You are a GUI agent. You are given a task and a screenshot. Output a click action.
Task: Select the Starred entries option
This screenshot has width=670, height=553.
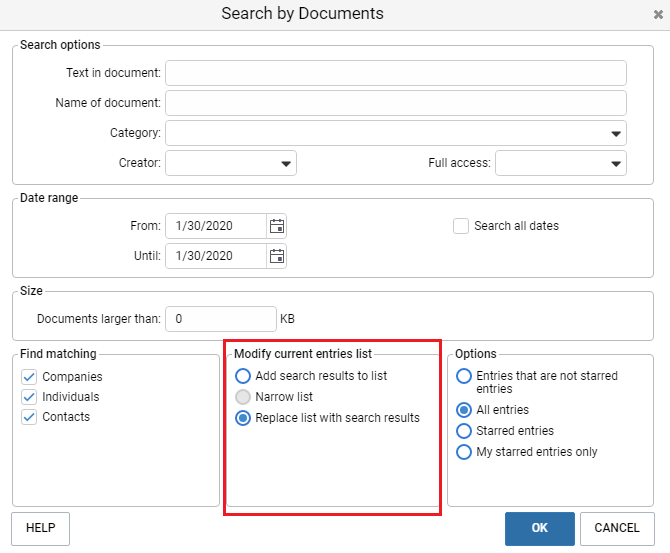click(x=464, y=431)
